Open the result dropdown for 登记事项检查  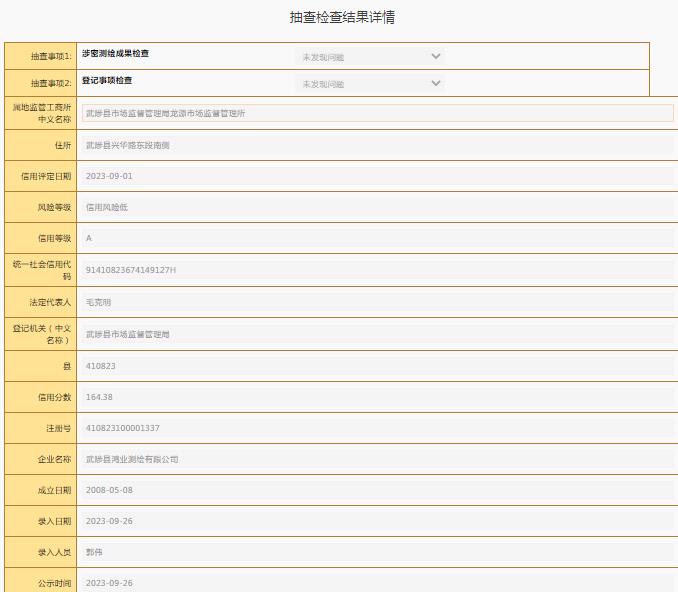(370, 83)
